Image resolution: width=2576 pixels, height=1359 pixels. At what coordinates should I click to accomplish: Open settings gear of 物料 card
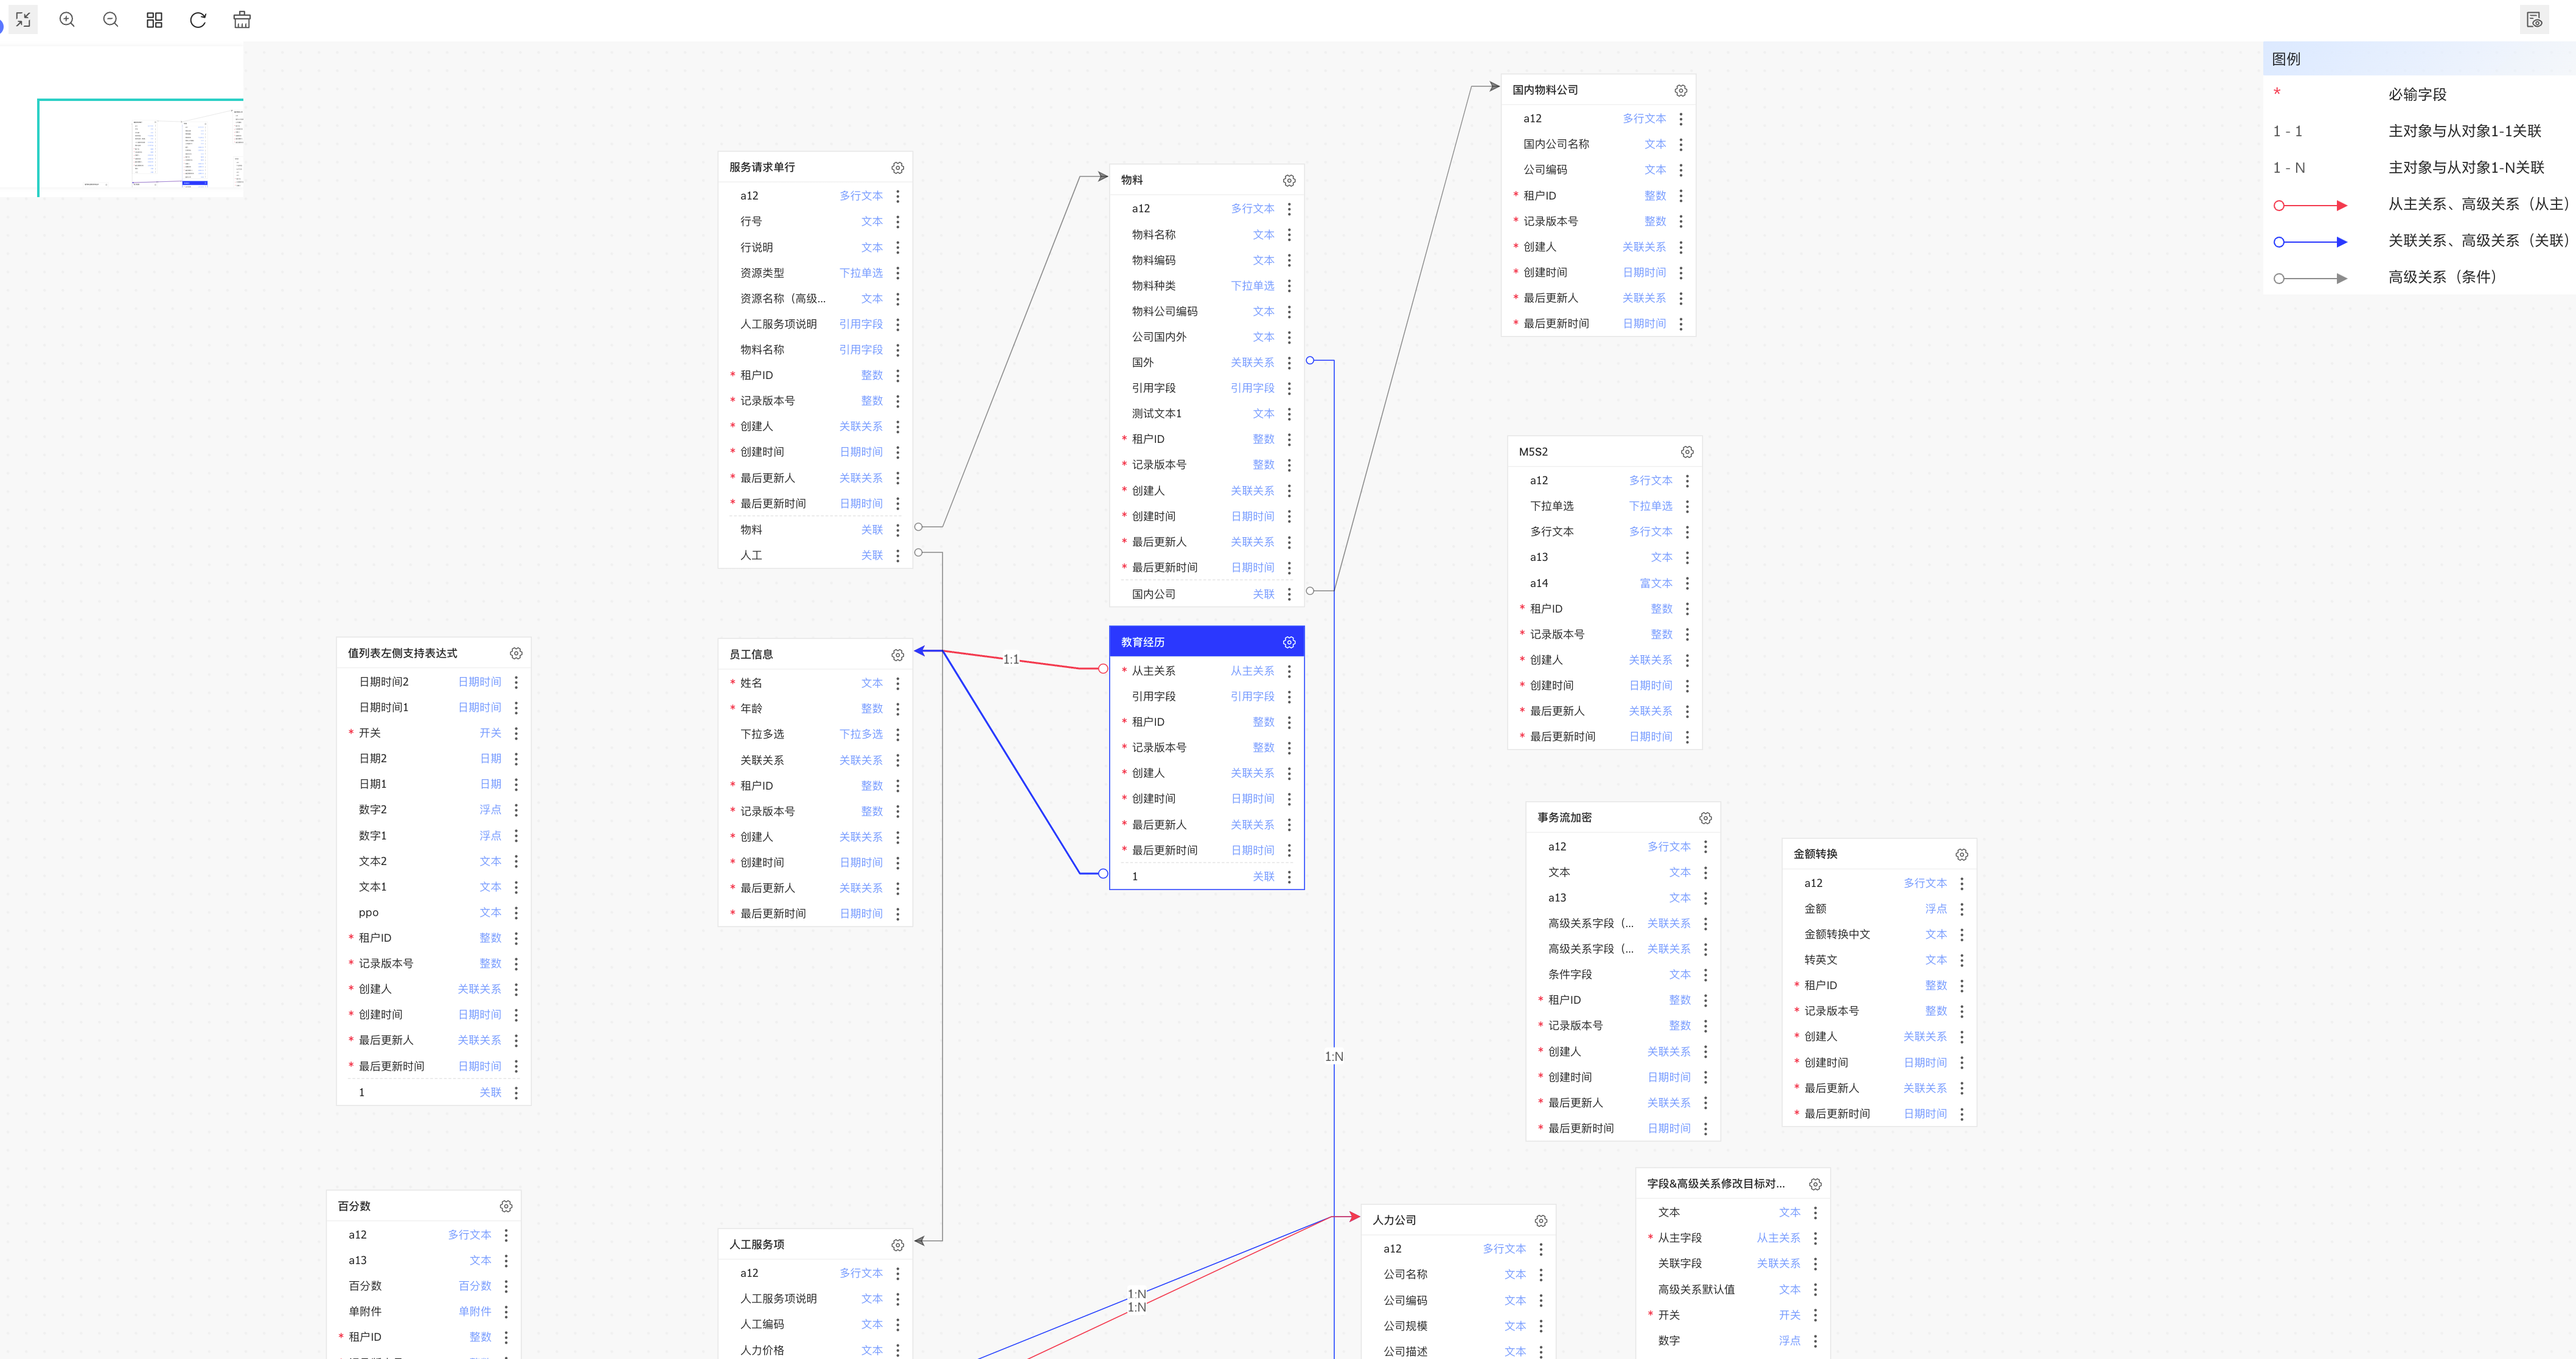pyautogui.click(x=1289, y=181)
